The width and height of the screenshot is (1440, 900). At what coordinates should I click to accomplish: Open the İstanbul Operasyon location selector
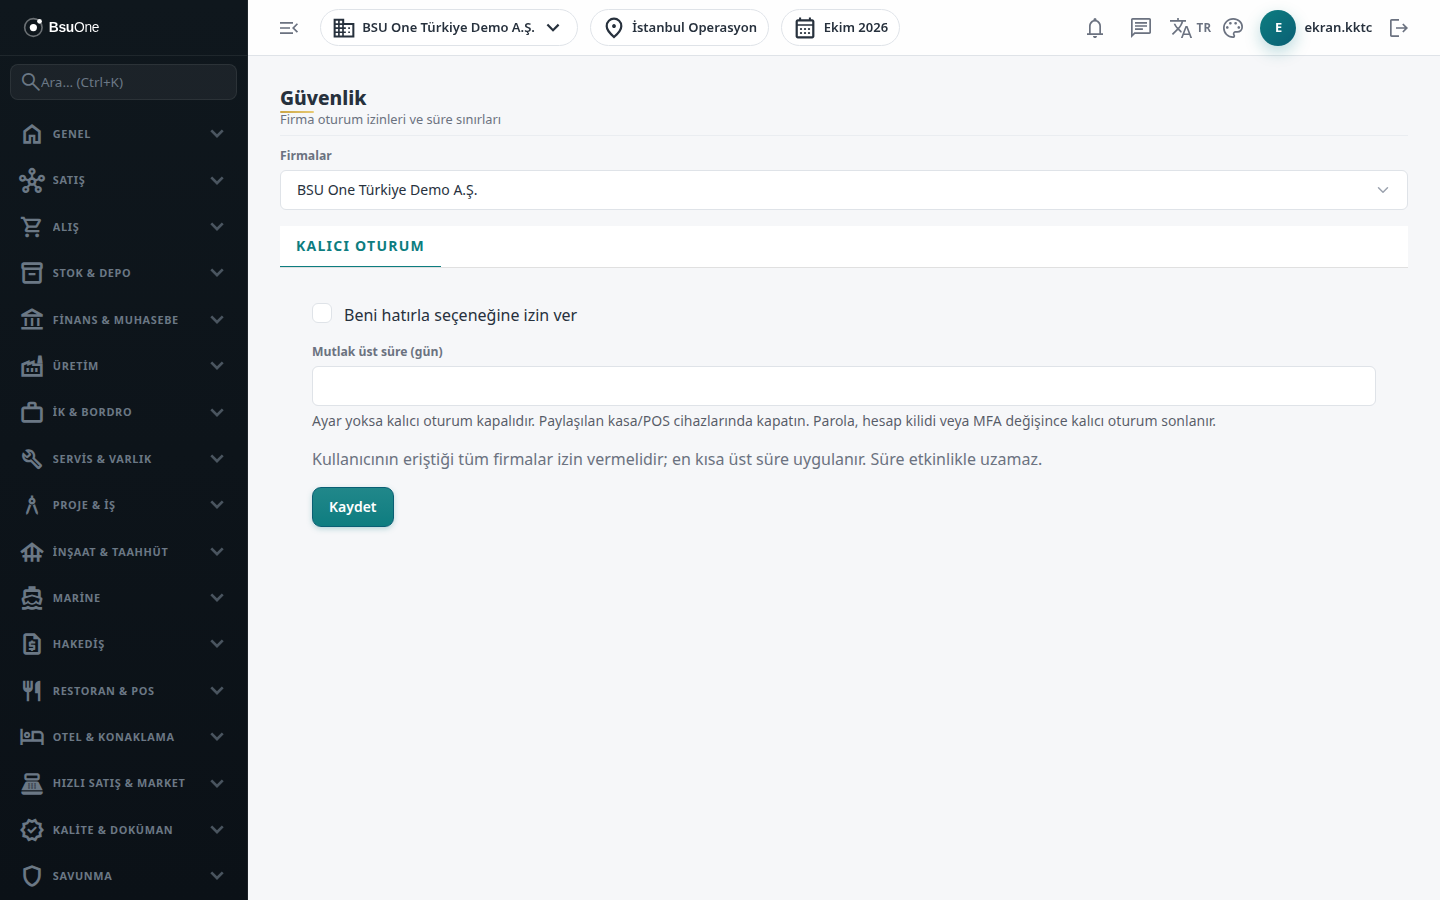[x=680, y=28]
